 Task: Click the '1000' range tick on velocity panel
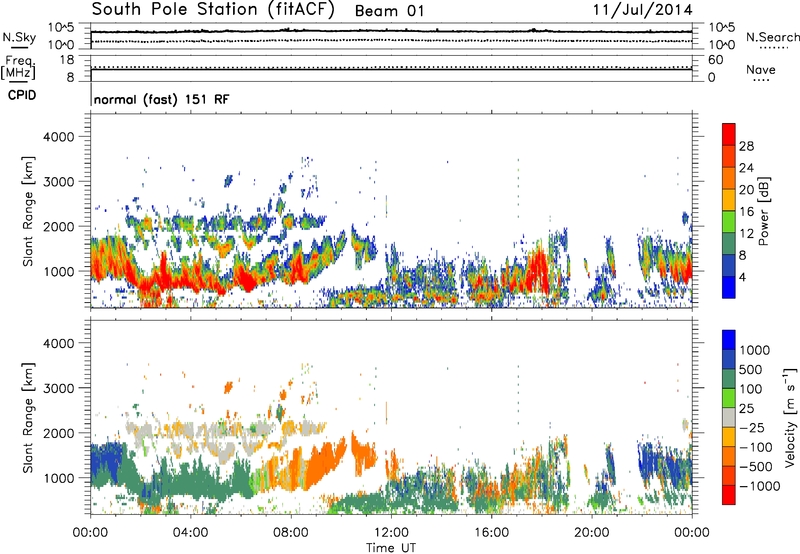[58, 478]
